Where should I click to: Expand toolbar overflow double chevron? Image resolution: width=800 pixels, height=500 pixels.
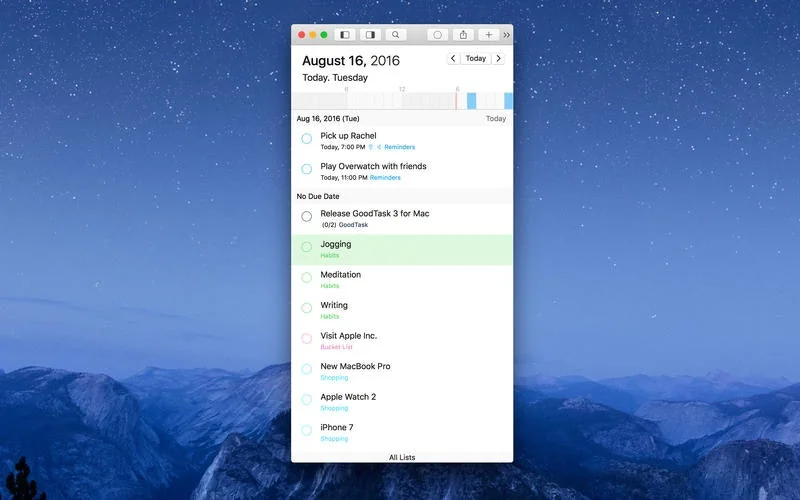click(x=507, y=35)
